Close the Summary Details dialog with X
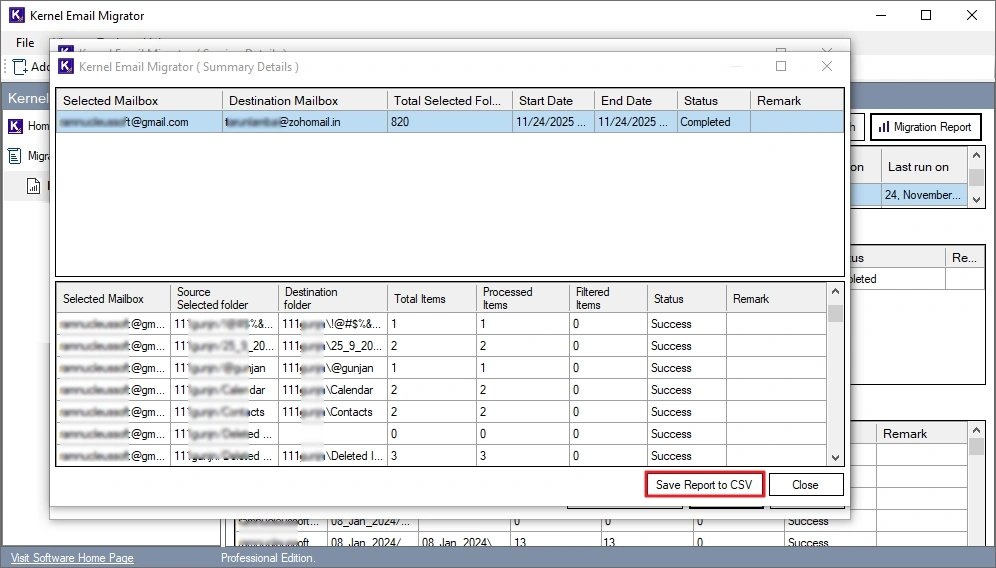The height and width of the screenshot is (568, 996). 826,66
